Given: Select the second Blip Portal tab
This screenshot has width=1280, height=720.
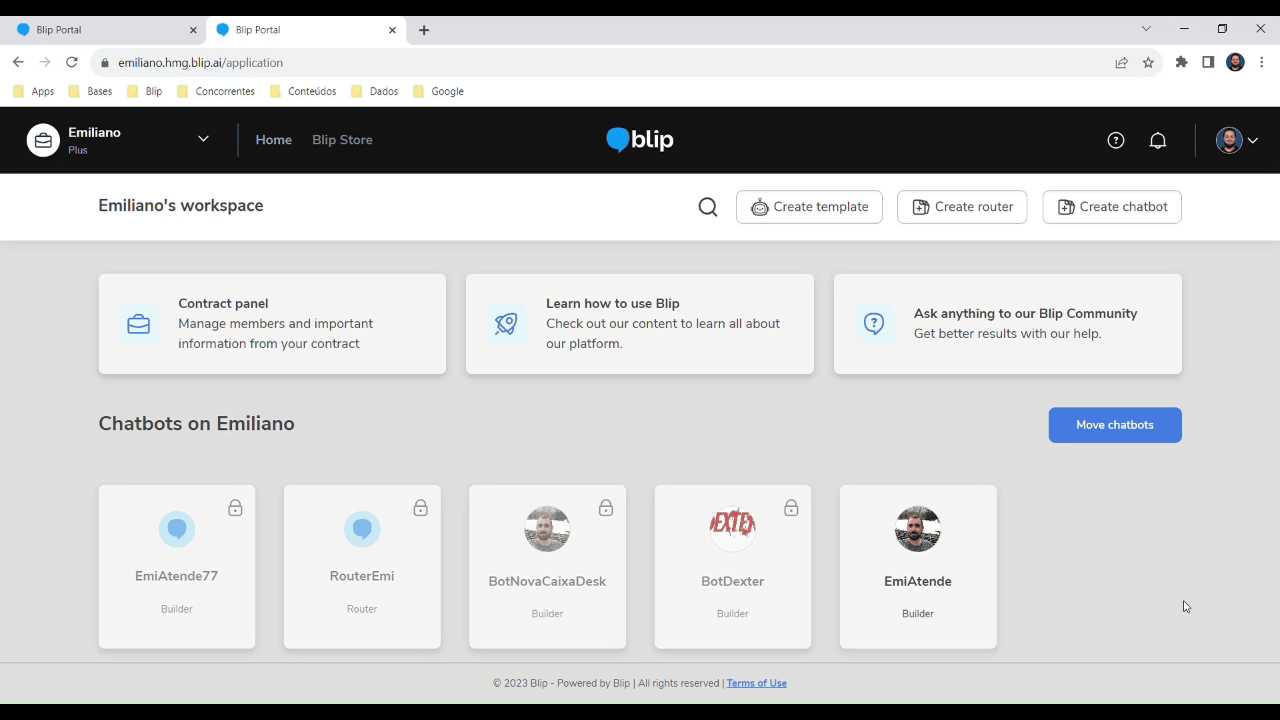Looking at the screenshot, I should pos(305,30).
